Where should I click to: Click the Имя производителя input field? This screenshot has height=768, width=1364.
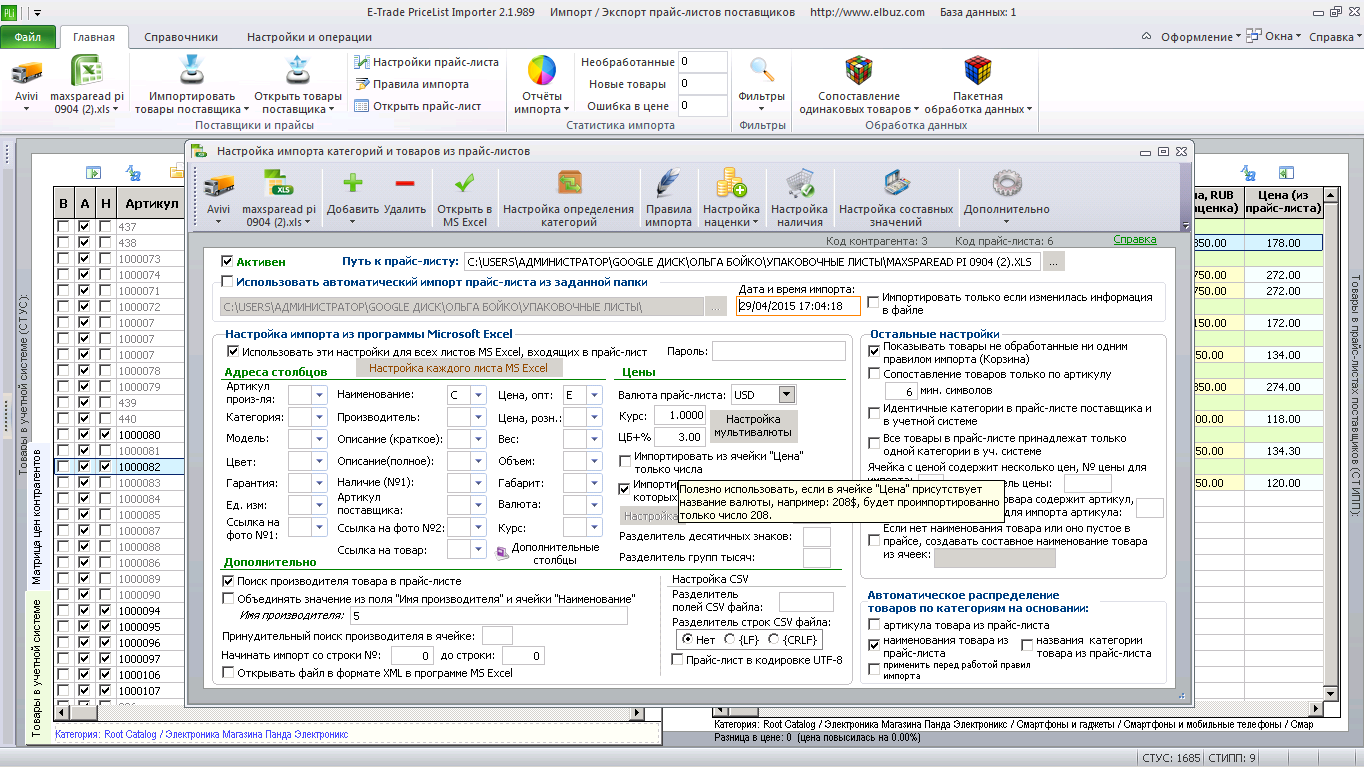pos(488,615)
